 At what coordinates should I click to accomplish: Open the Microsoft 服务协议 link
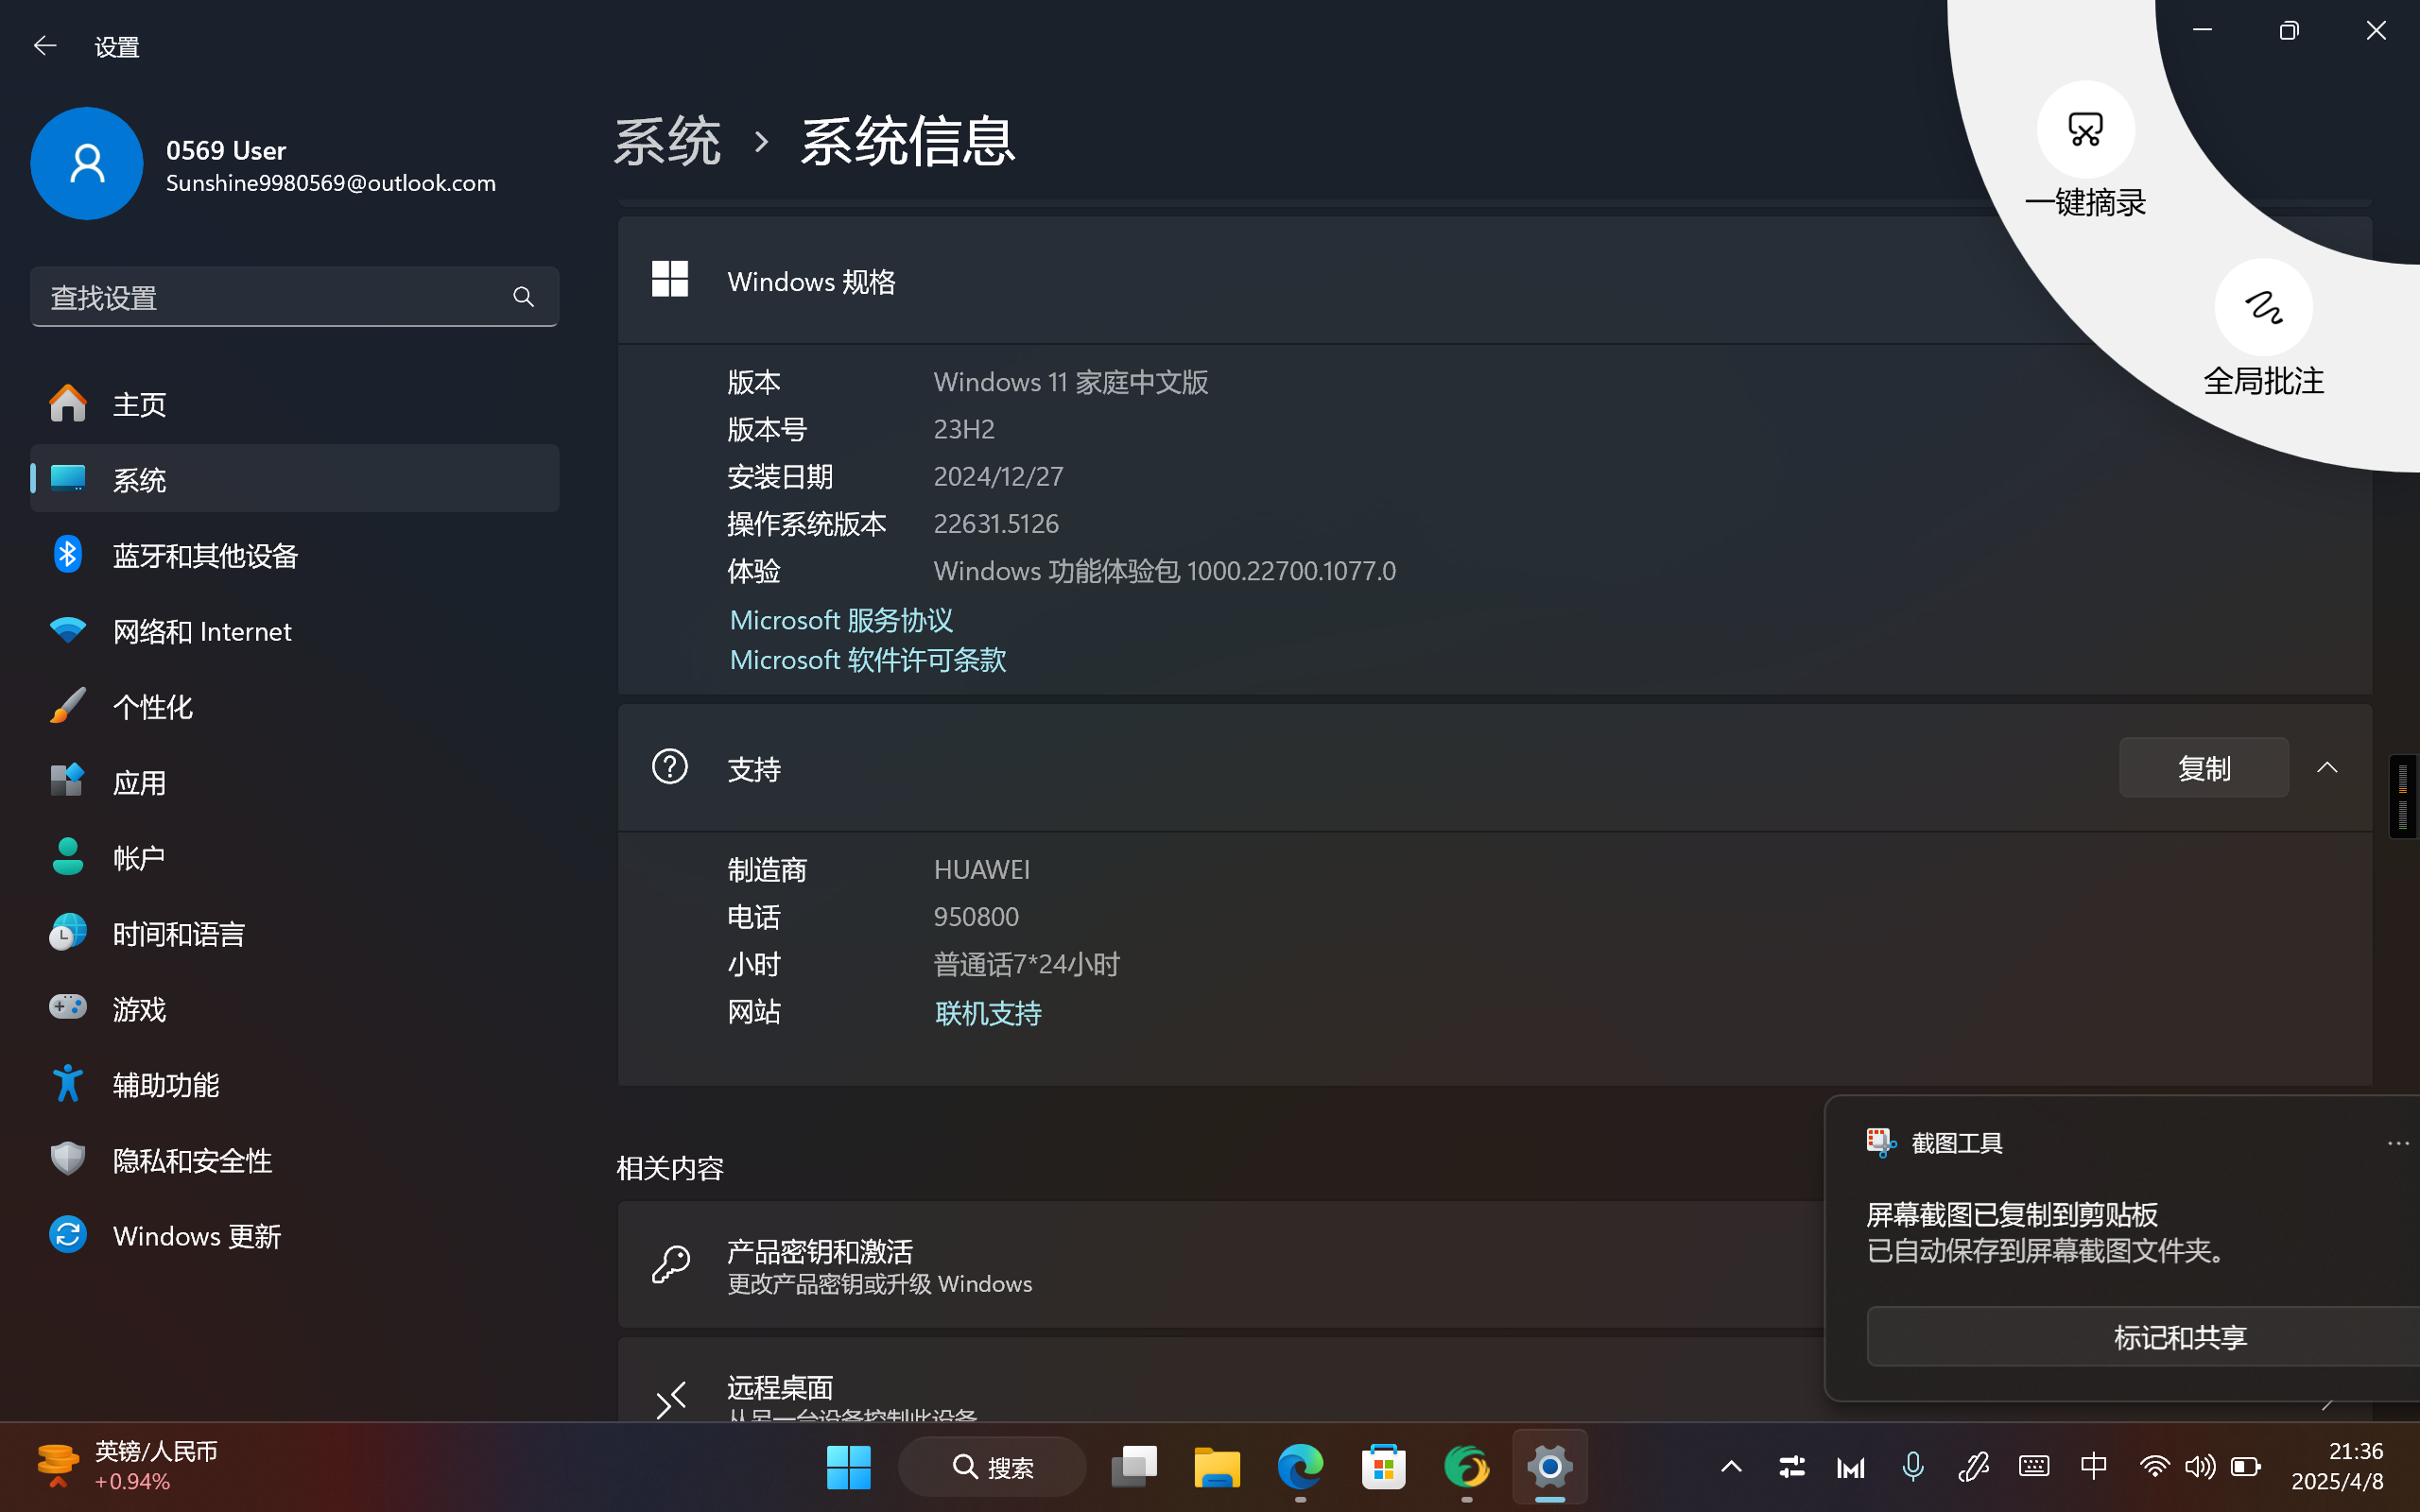841,620
